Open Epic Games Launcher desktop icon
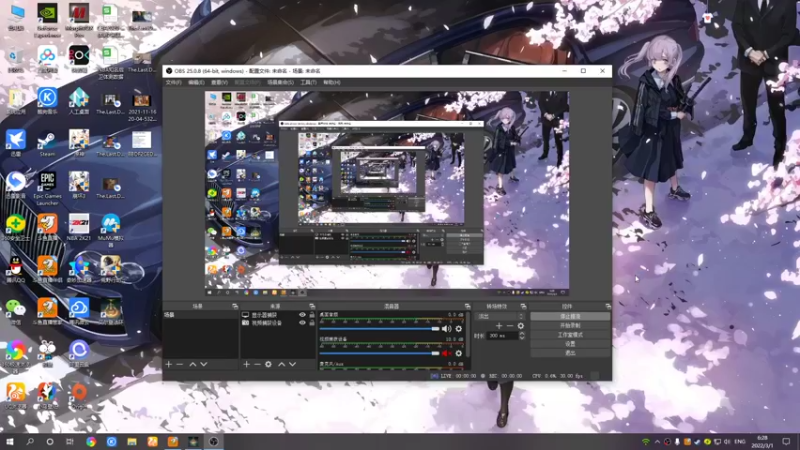The height and width of the screenshot is (450, 800). pyautogui.click(x=47, y=189)
